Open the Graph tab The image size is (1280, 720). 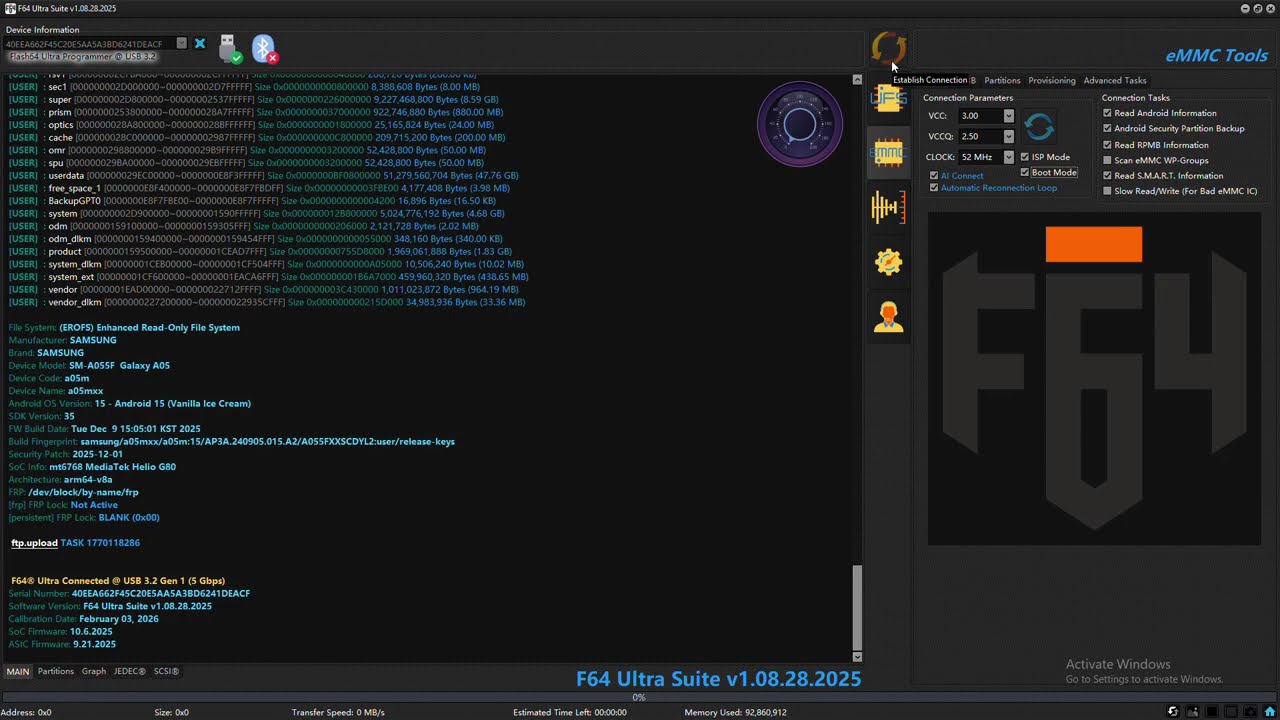pos(94,672)
